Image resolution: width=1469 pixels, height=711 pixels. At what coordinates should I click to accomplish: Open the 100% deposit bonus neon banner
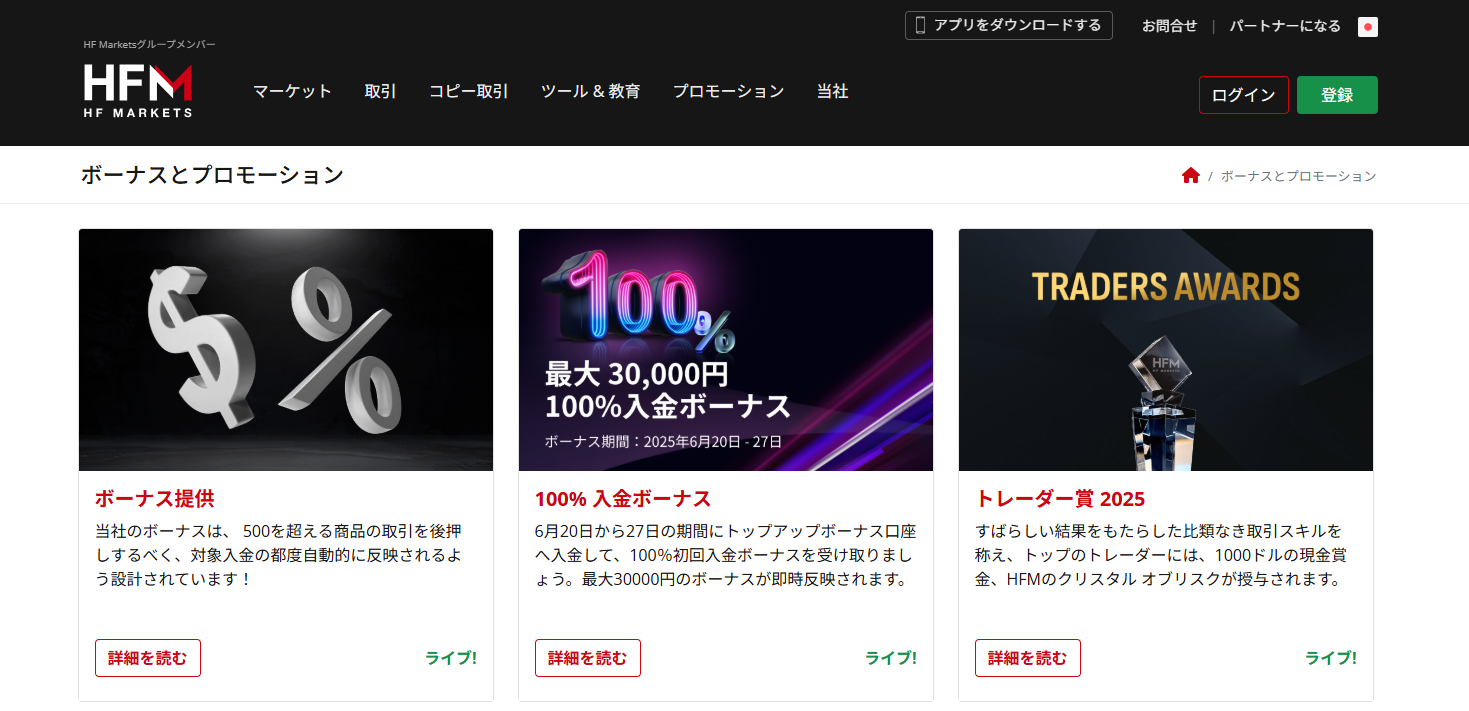[x=726, y=350]
